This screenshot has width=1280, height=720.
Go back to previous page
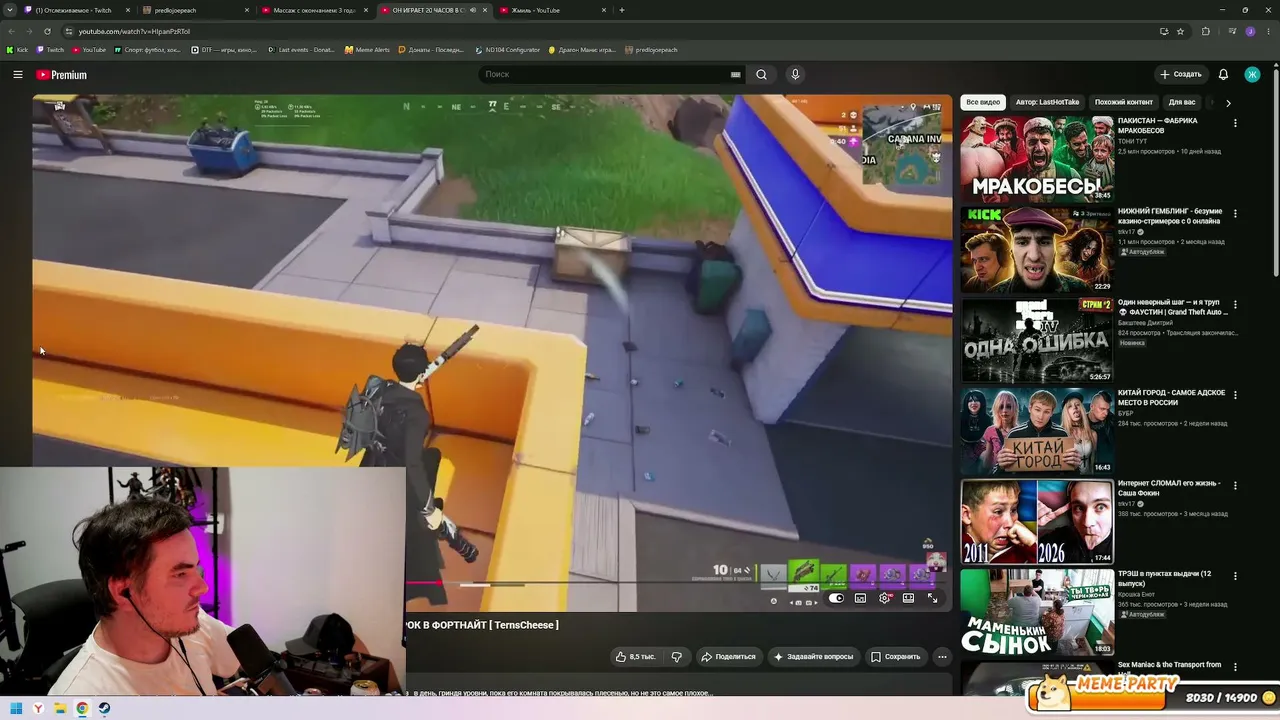[11, 31]
